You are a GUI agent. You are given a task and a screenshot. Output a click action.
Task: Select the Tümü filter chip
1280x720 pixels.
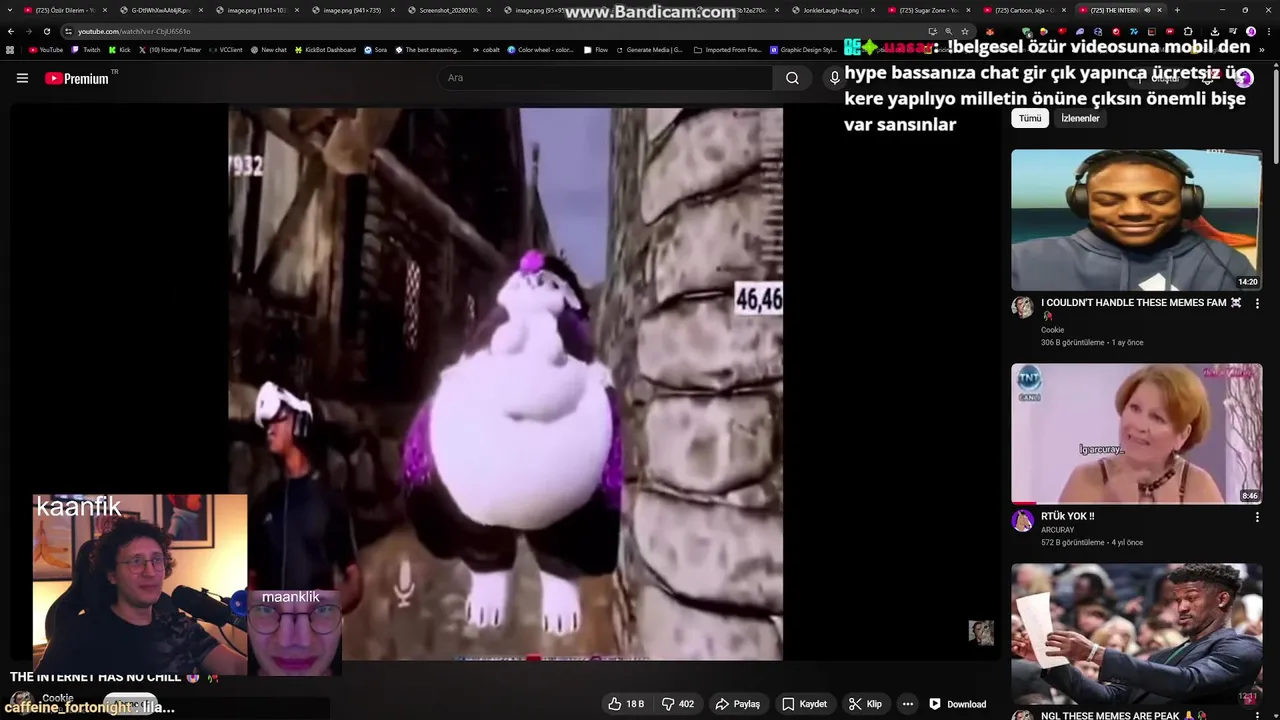point(1030,118)
